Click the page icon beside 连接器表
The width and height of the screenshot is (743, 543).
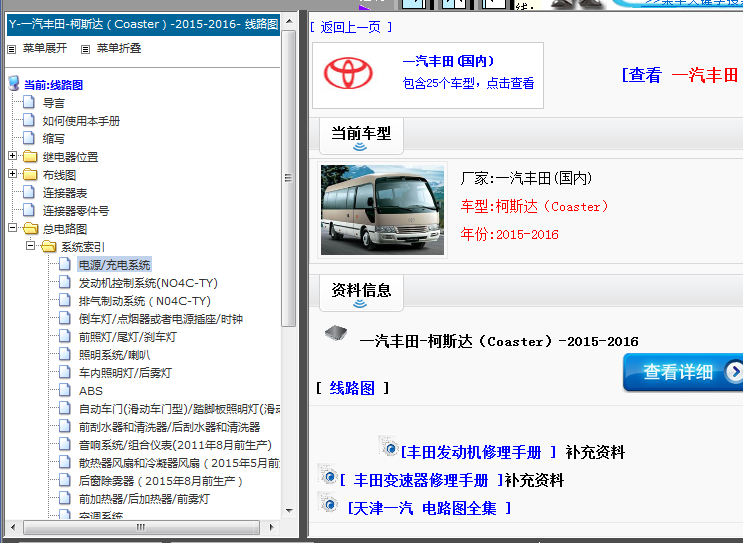(29, 192)
